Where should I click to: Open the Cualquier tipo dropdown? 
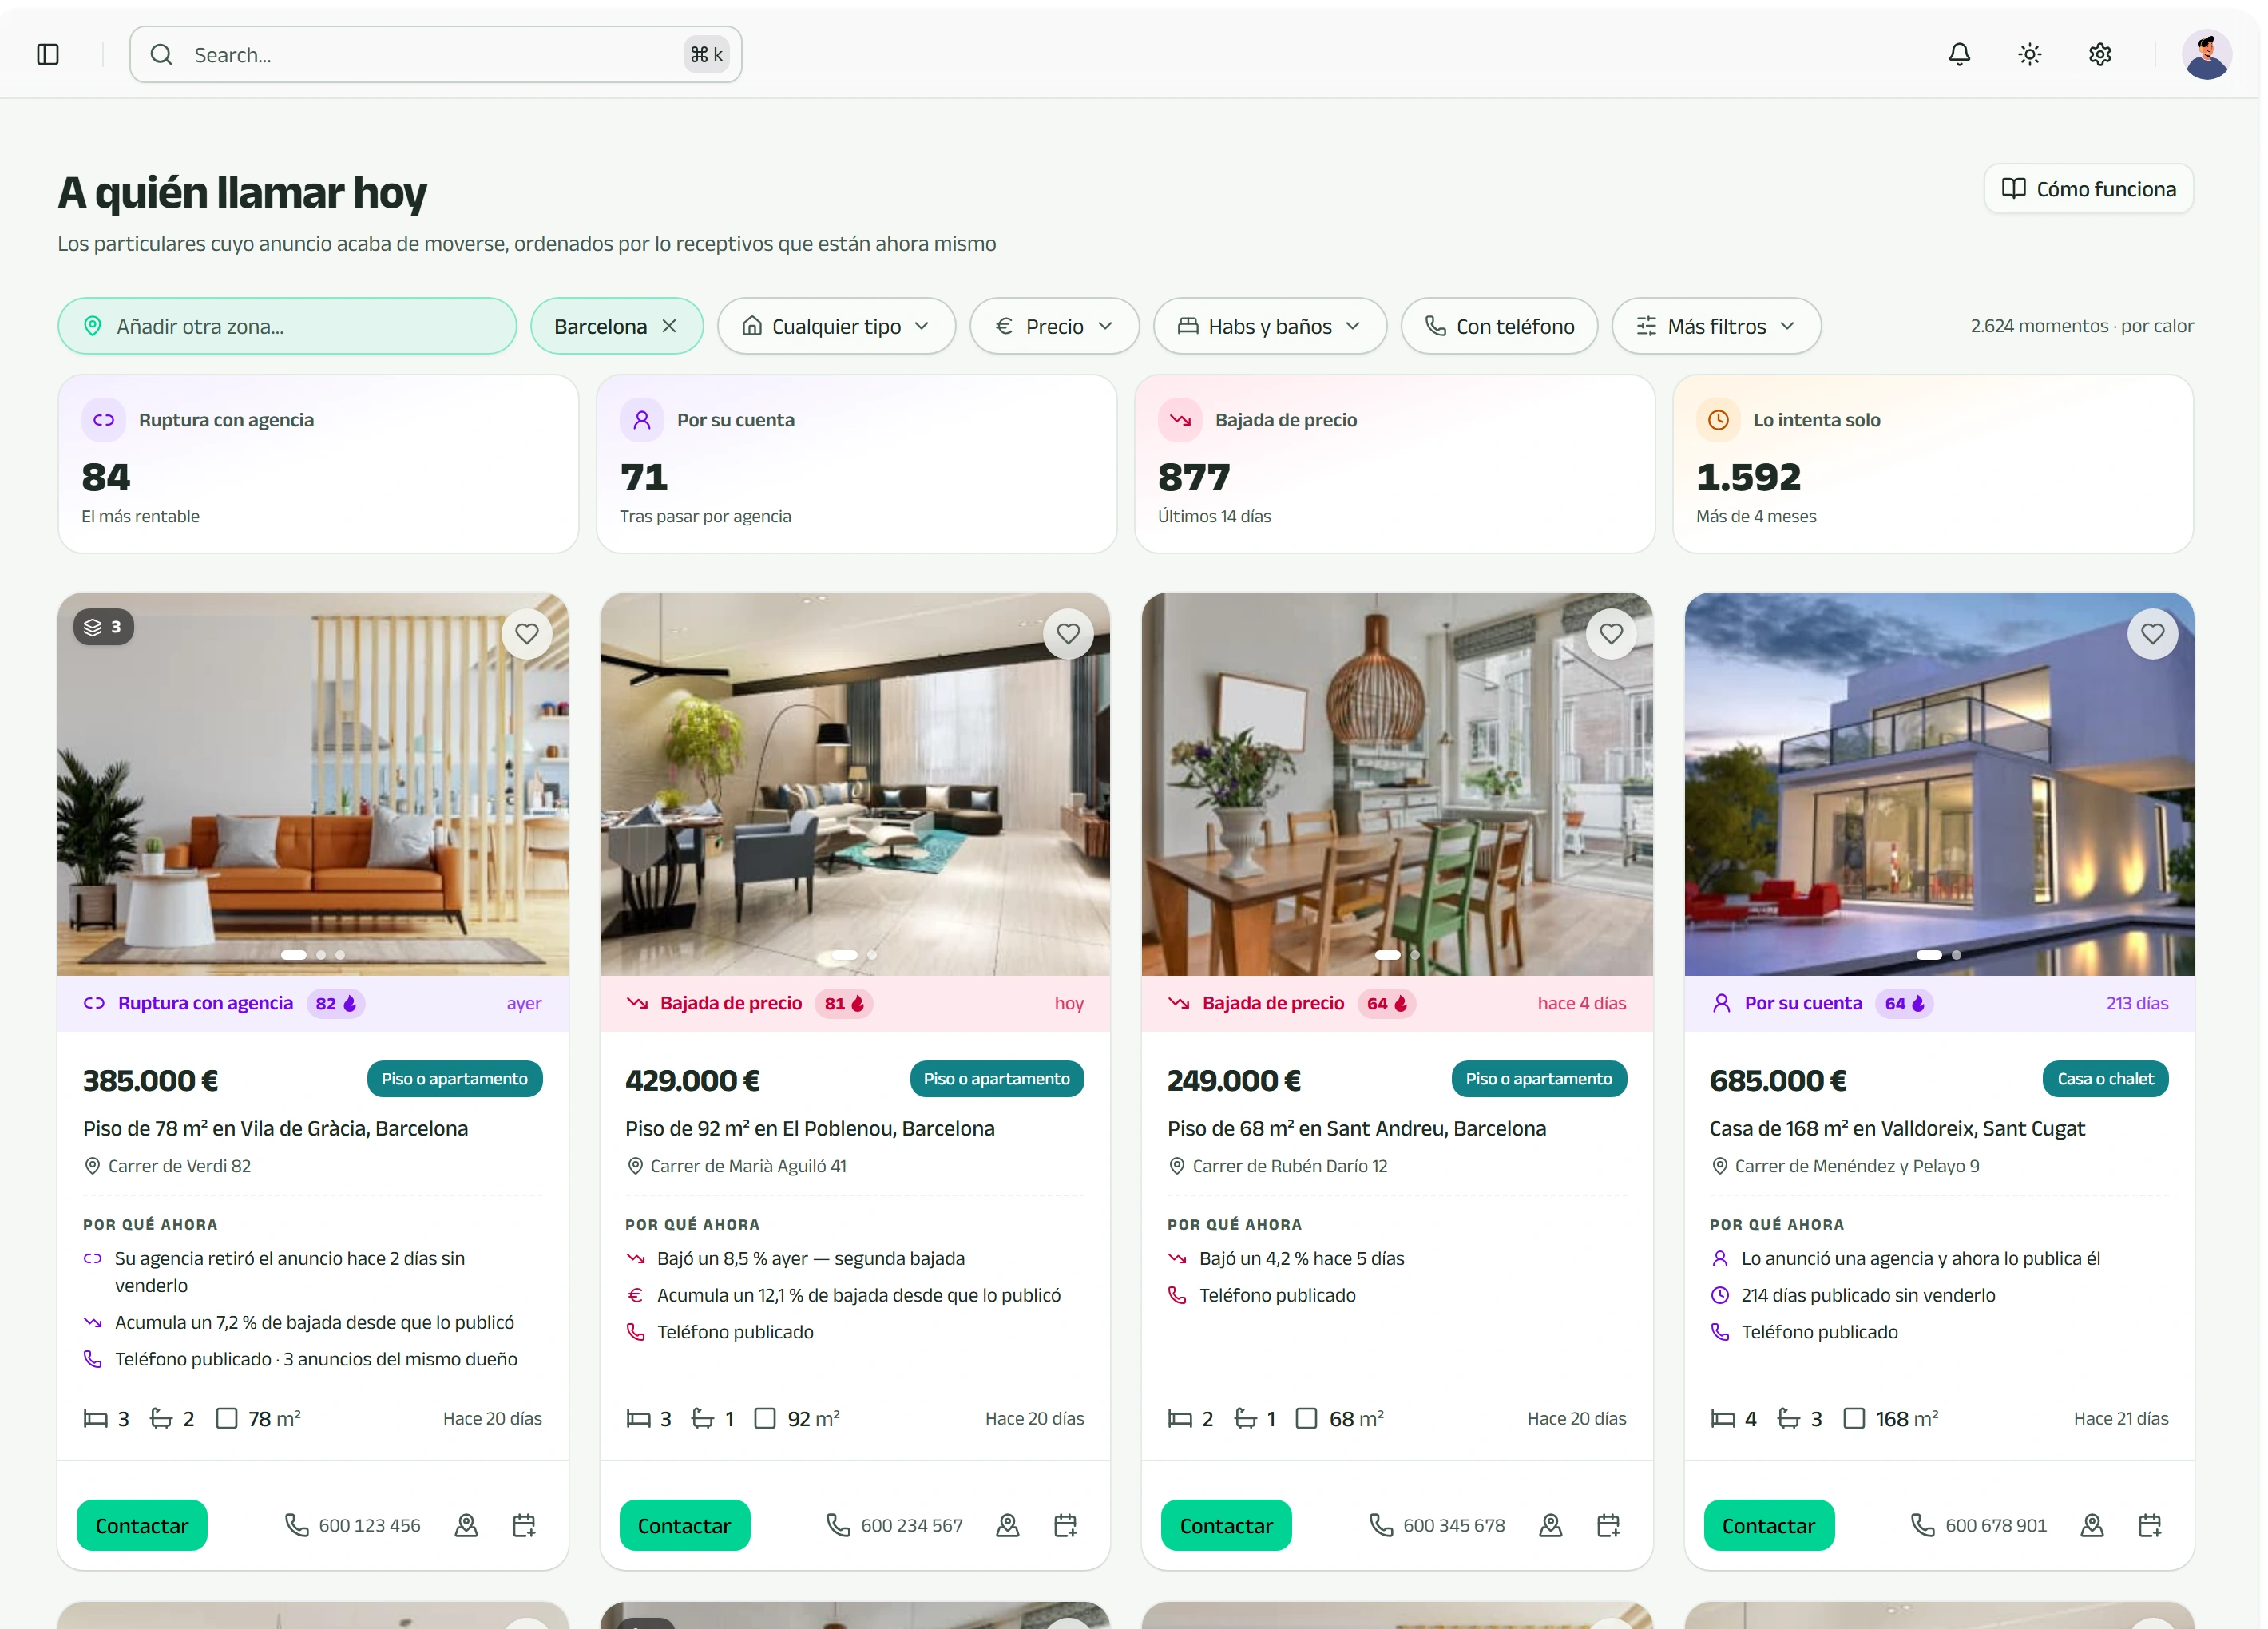836,326
